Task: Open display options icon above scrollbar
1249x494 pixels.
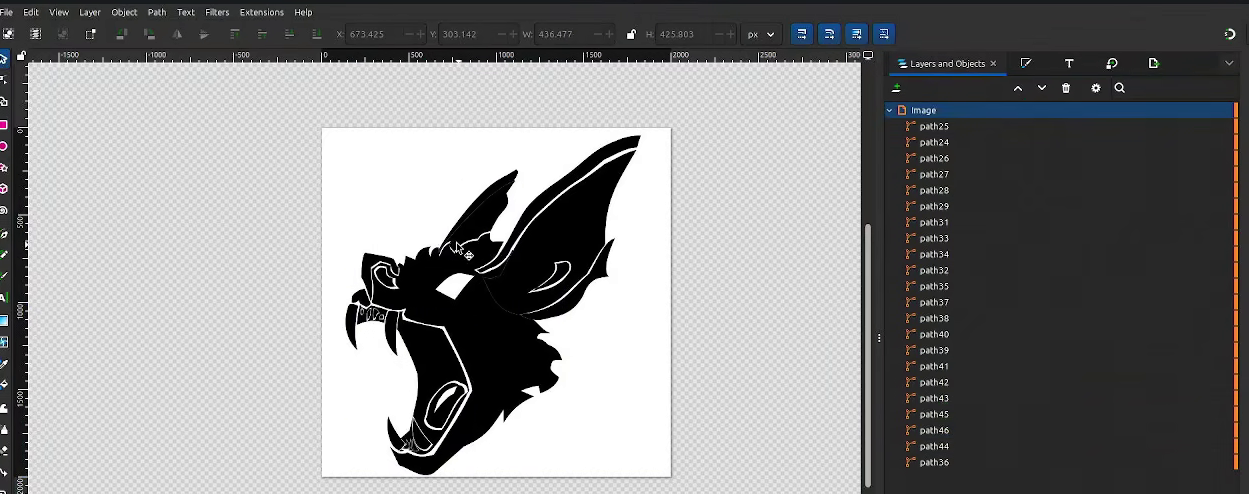Action: coord(868,56)
